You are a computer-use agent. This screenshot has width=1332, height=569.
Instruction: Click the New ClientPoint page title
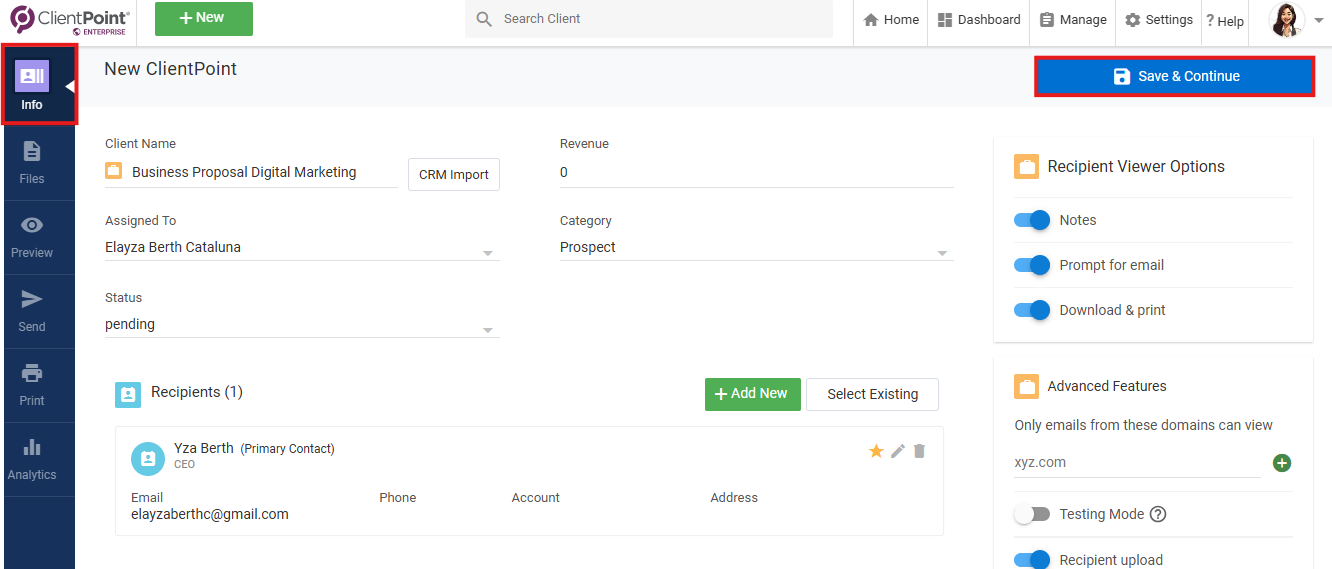click(171, 69)
